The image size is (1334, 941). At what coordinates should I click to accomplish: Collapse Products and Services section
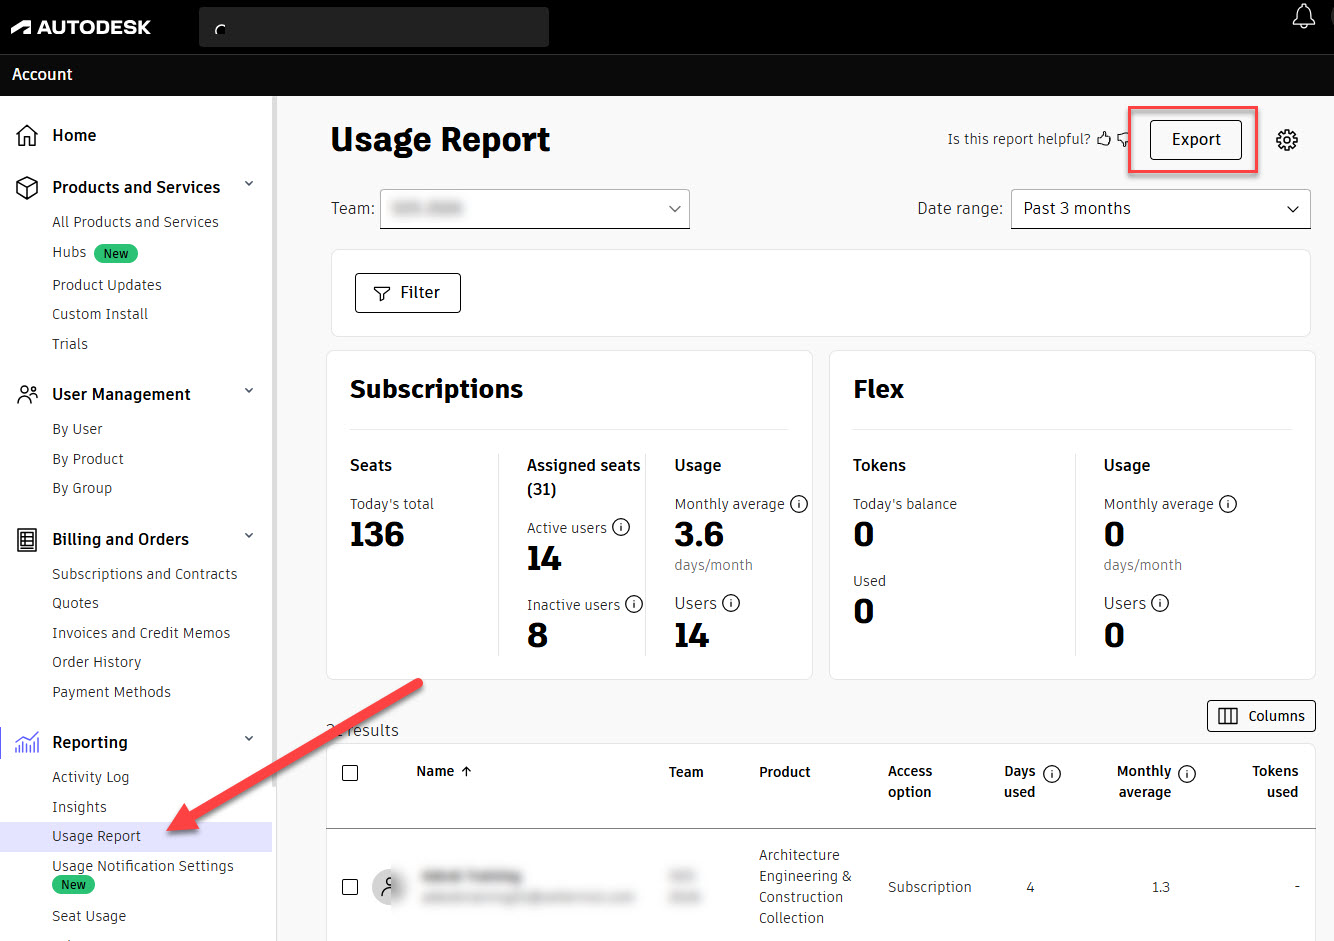tap(249, 184)
